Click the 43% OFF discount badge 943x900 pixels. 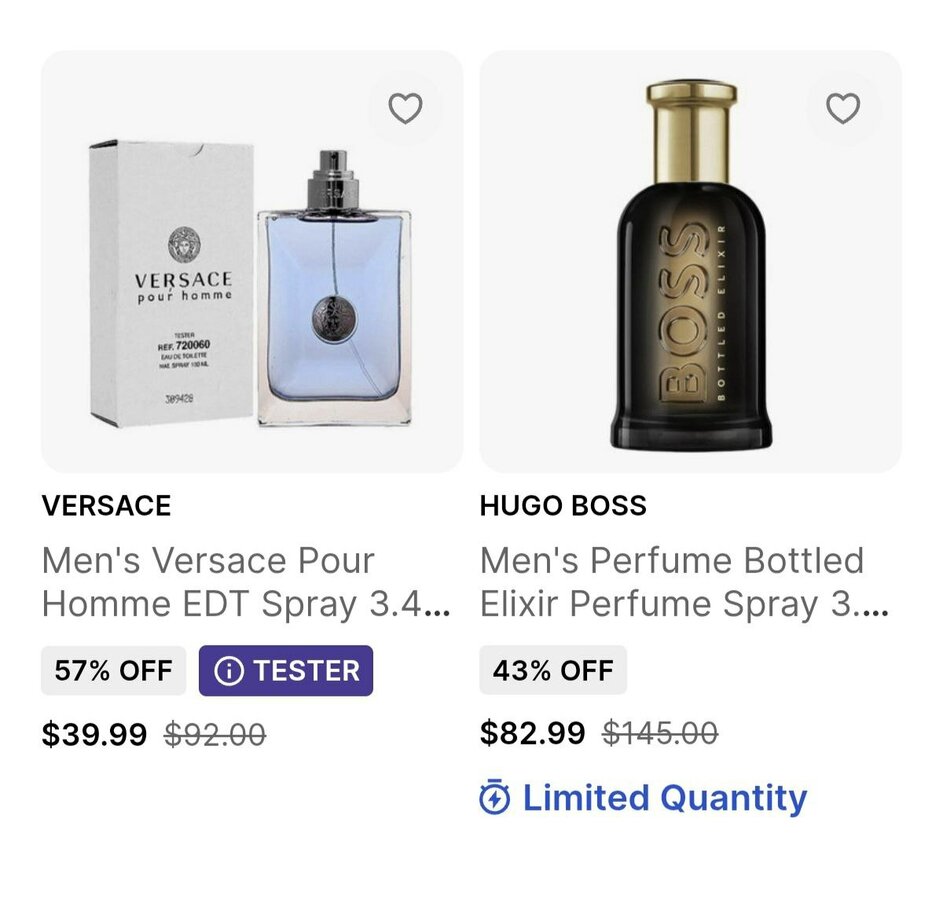[553, 671]
